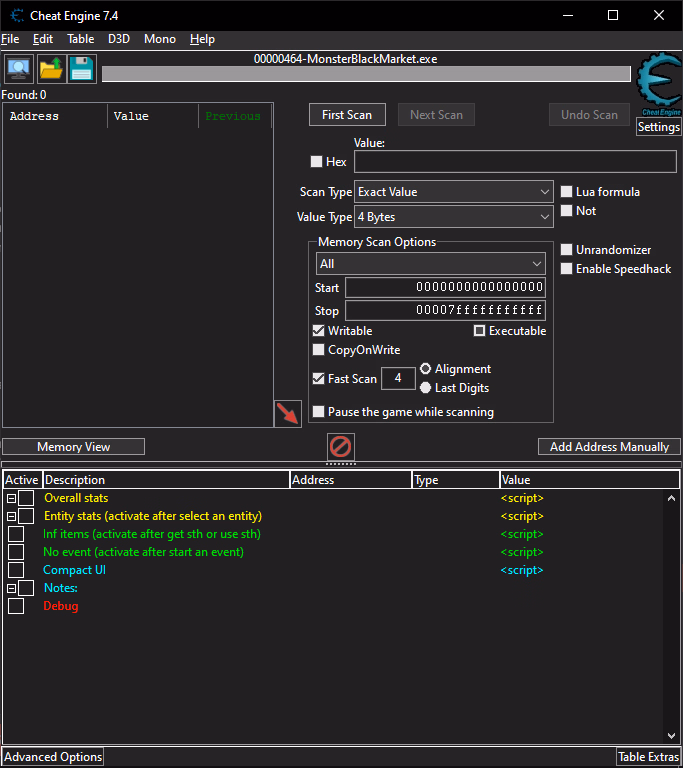Click the Fast Scan alignment value field

coord(398,378)
